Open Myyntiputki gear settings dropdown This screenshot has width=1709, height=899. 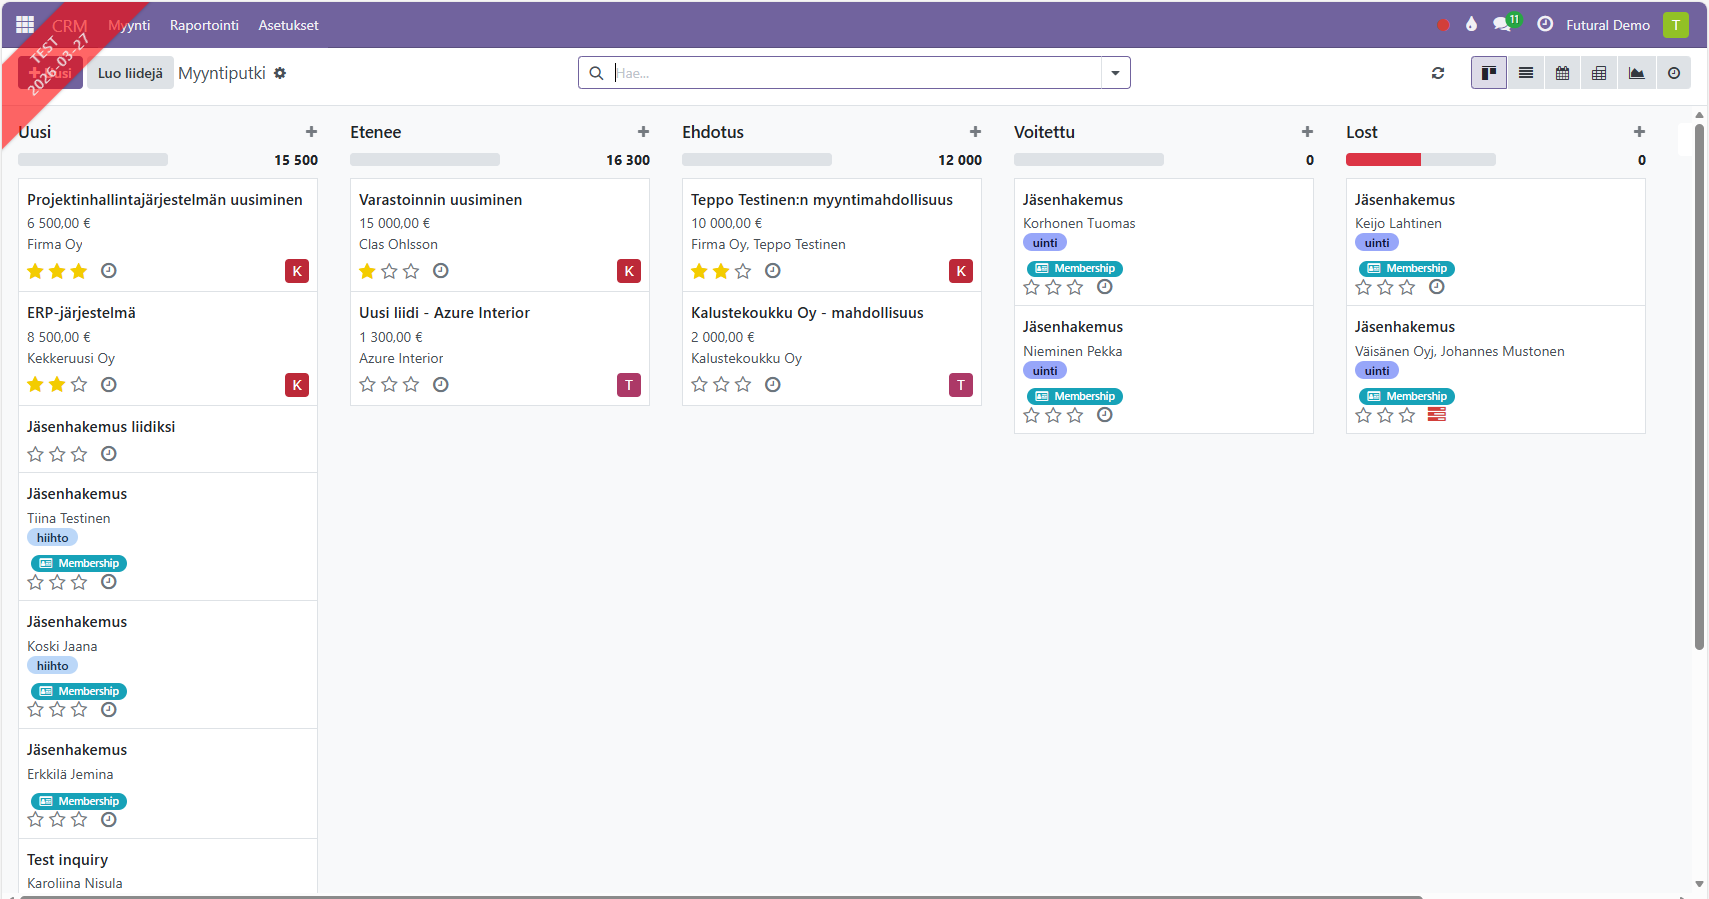(x=280, y=73)
